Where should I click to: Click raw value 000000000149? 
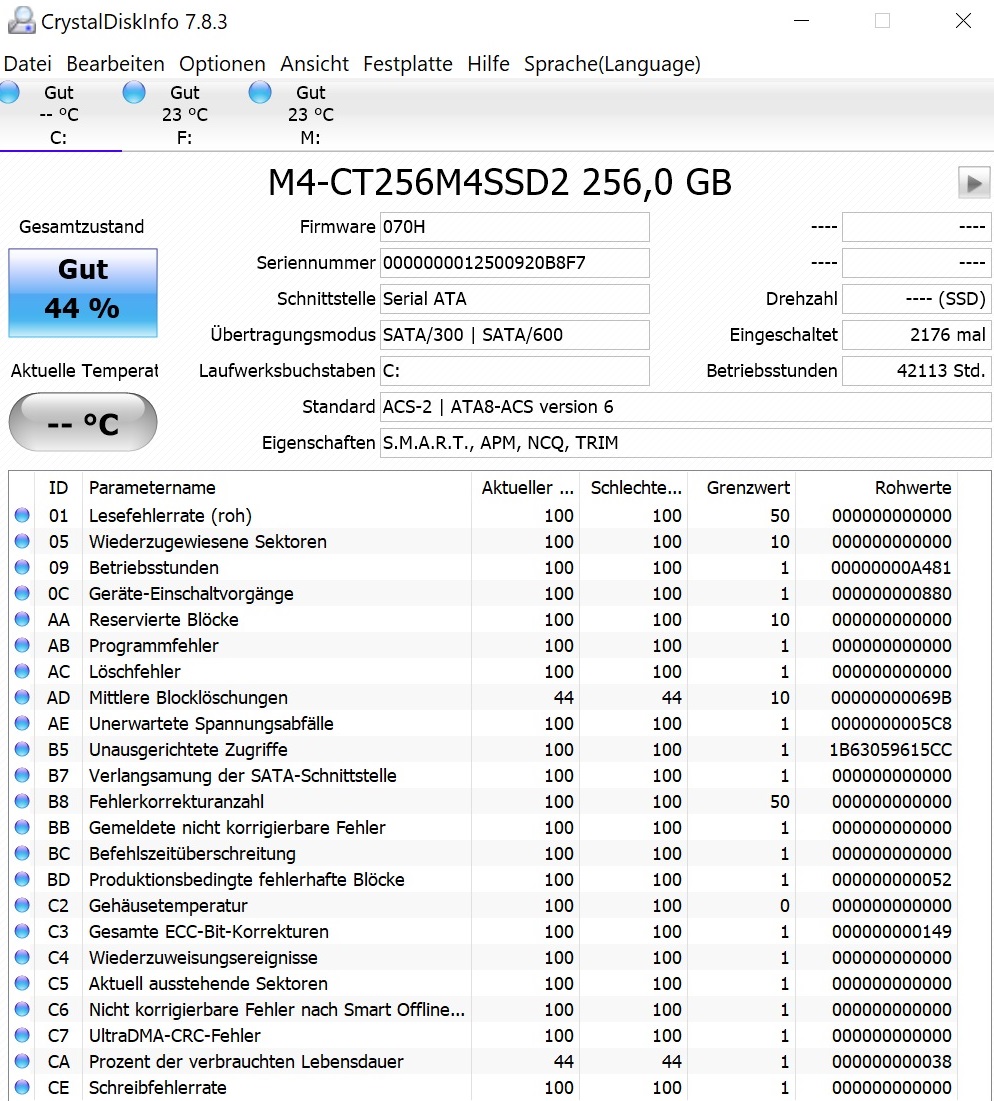[891, 932]
